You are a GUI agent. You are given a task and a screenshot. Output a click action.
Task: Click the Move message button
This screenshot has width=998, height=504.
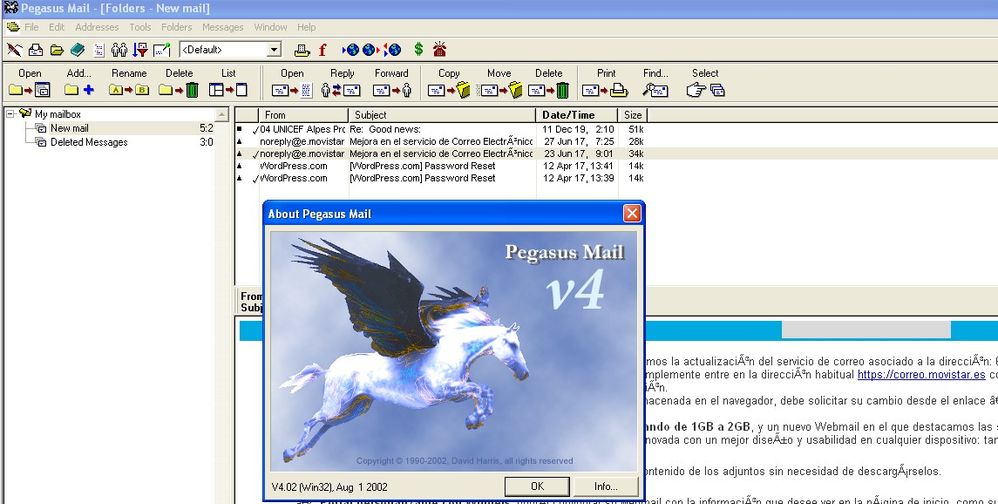click(x=499, y=83)
